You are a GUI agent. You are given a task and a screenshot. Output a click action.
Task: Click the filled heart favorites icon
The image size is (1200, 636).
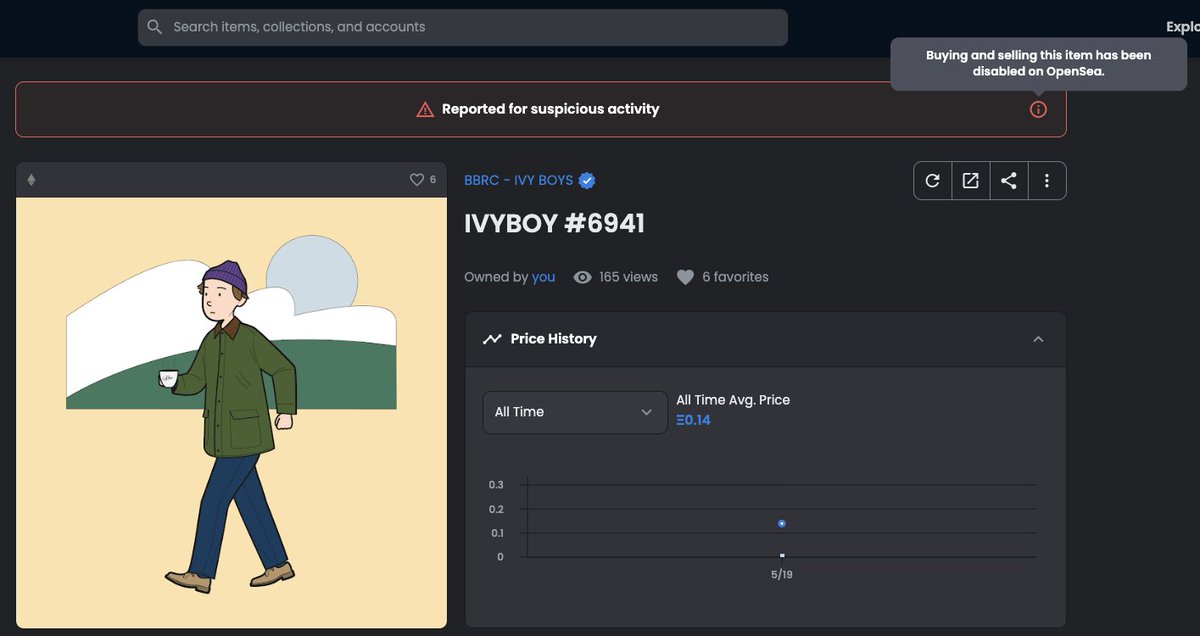pos(685,277)
